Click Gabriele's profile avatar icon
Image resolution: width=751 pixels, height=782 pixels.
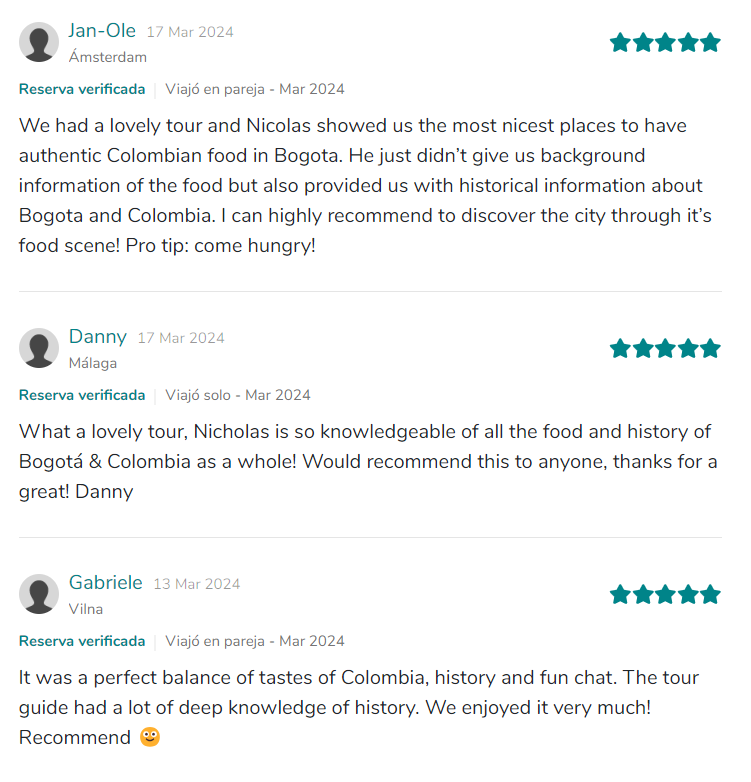(x=39, y=594)
